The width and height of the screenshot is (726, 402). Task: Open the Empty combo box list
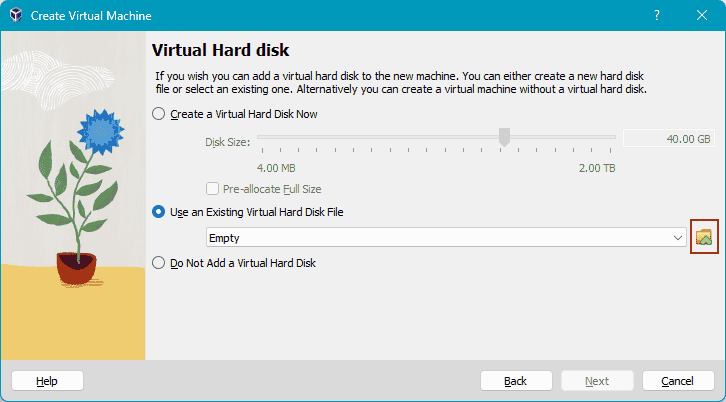click(446, 238)
